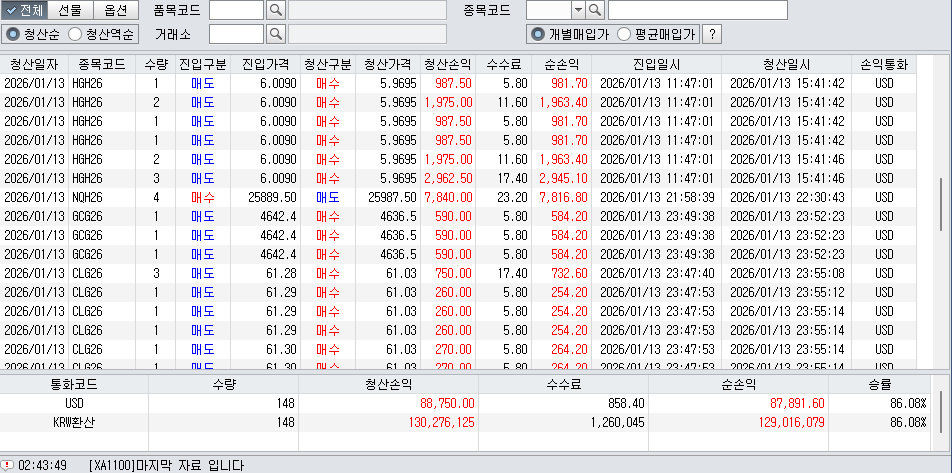952x473 pixels.
Task: Select the 옵션 filter button
Action: coord(117,10)
